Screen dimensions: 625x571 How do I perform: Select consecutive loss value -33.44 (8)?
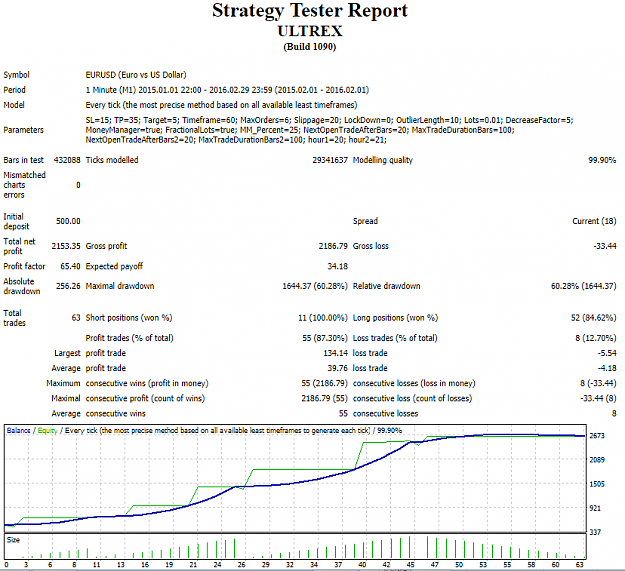click(x=598, y=398)
